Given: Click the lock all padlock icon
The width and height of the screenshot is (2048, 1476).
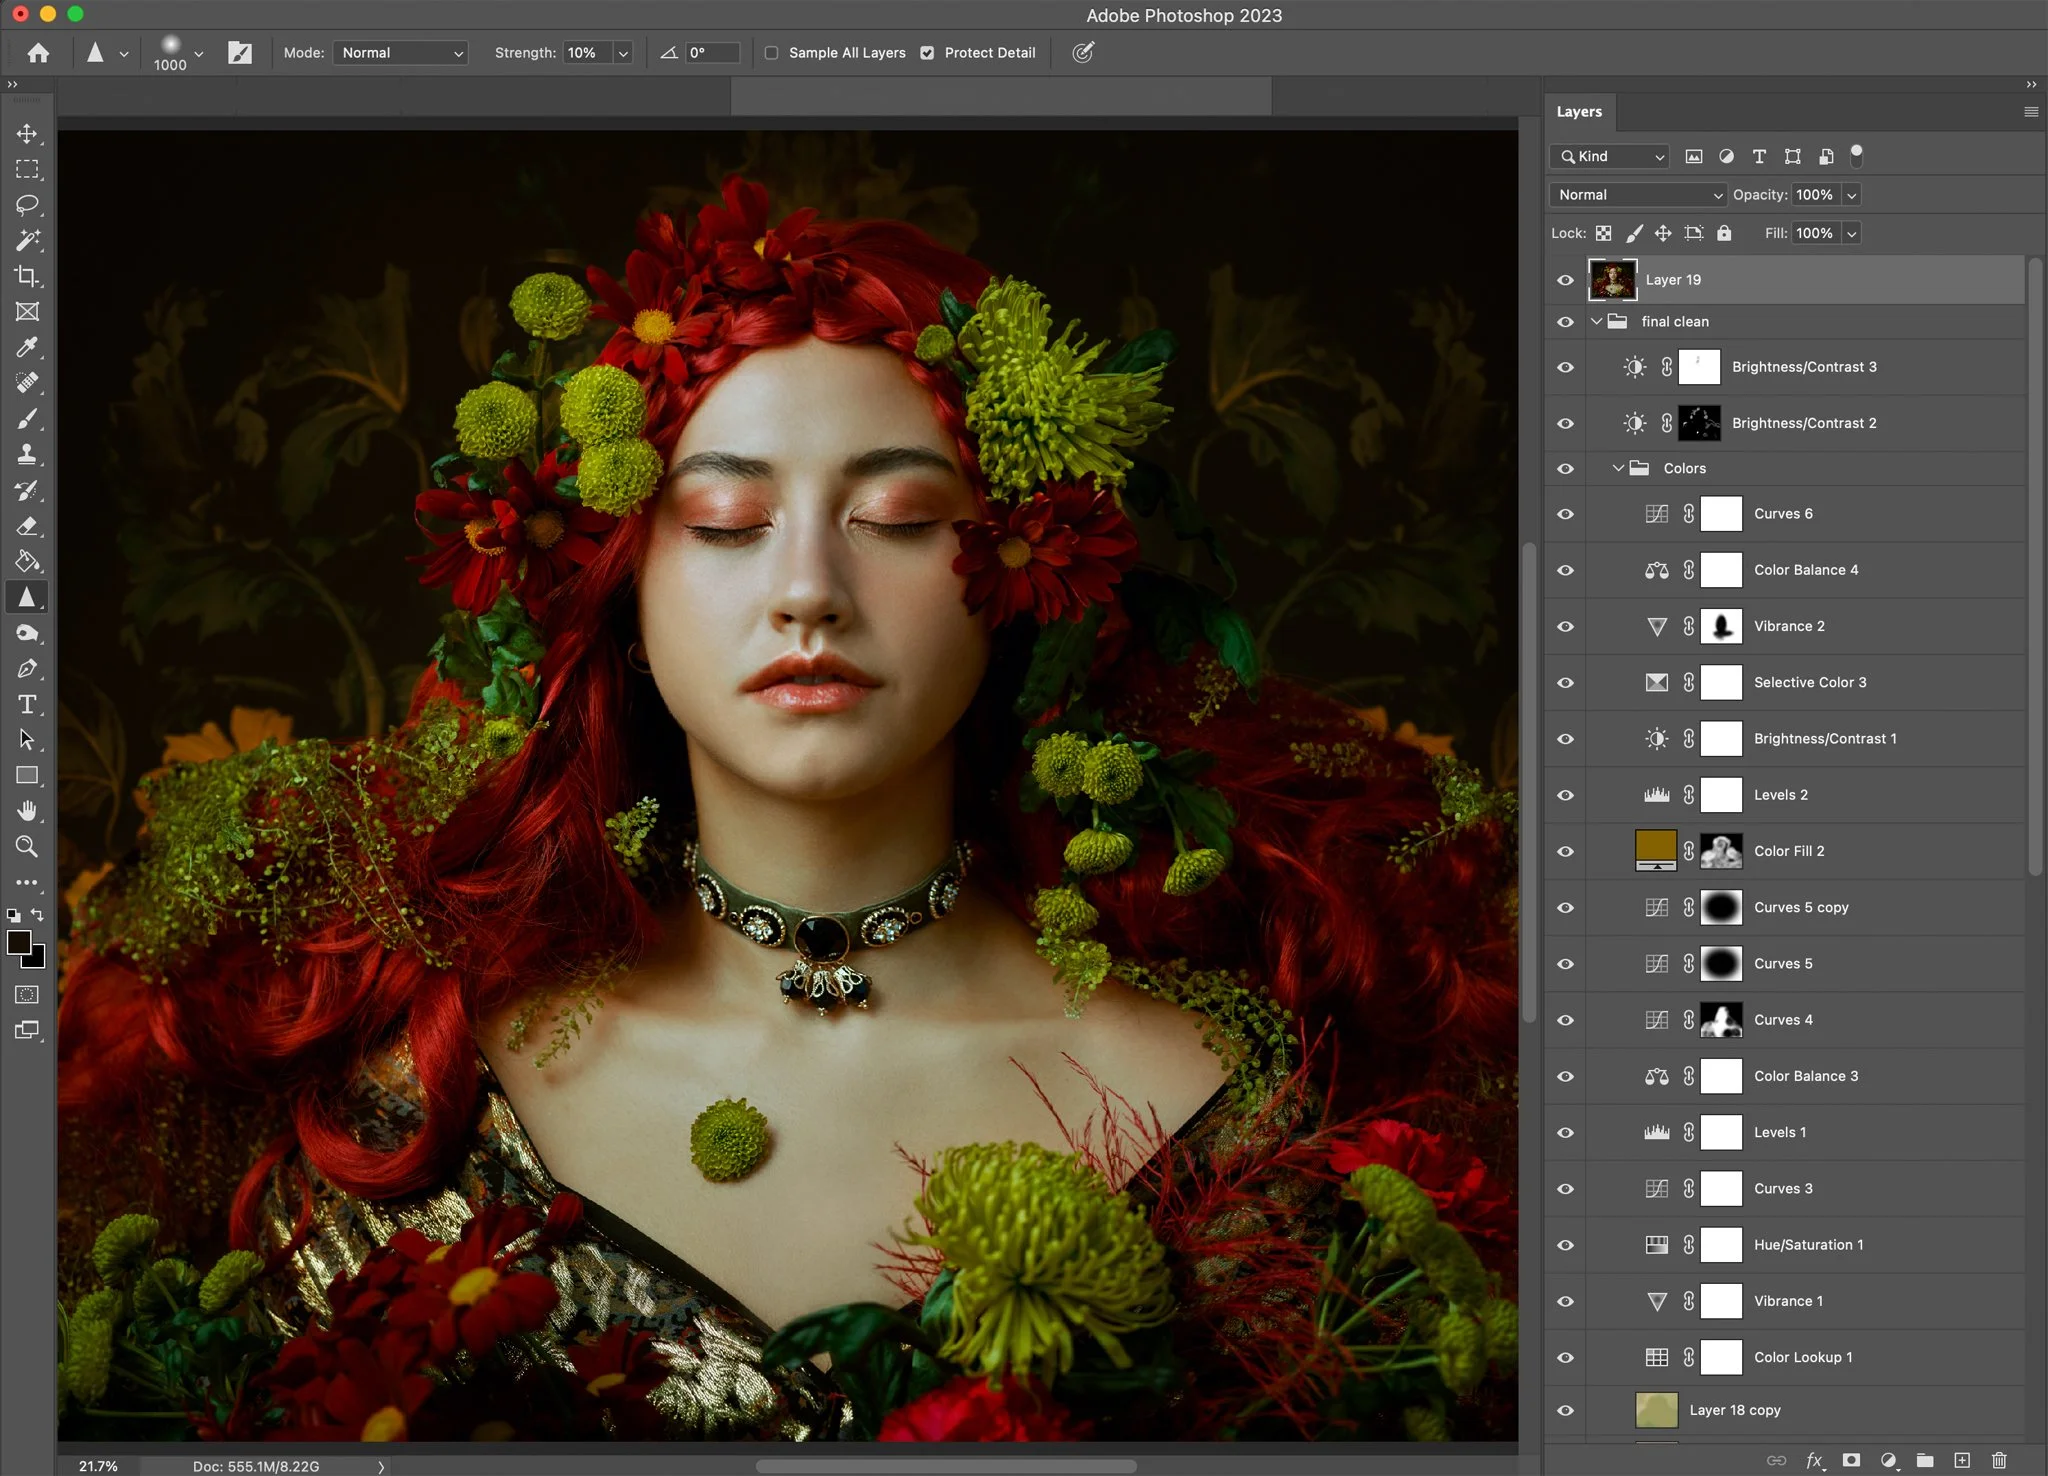Looking at the screenshot, I should click(1724, 233).
